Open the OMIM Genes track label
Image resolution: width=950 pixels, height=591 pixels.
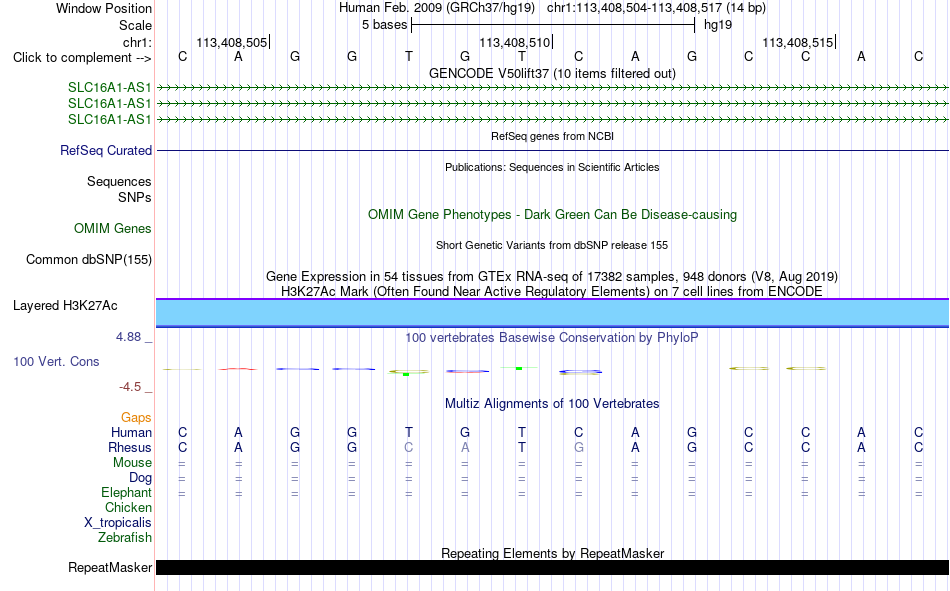112,229
